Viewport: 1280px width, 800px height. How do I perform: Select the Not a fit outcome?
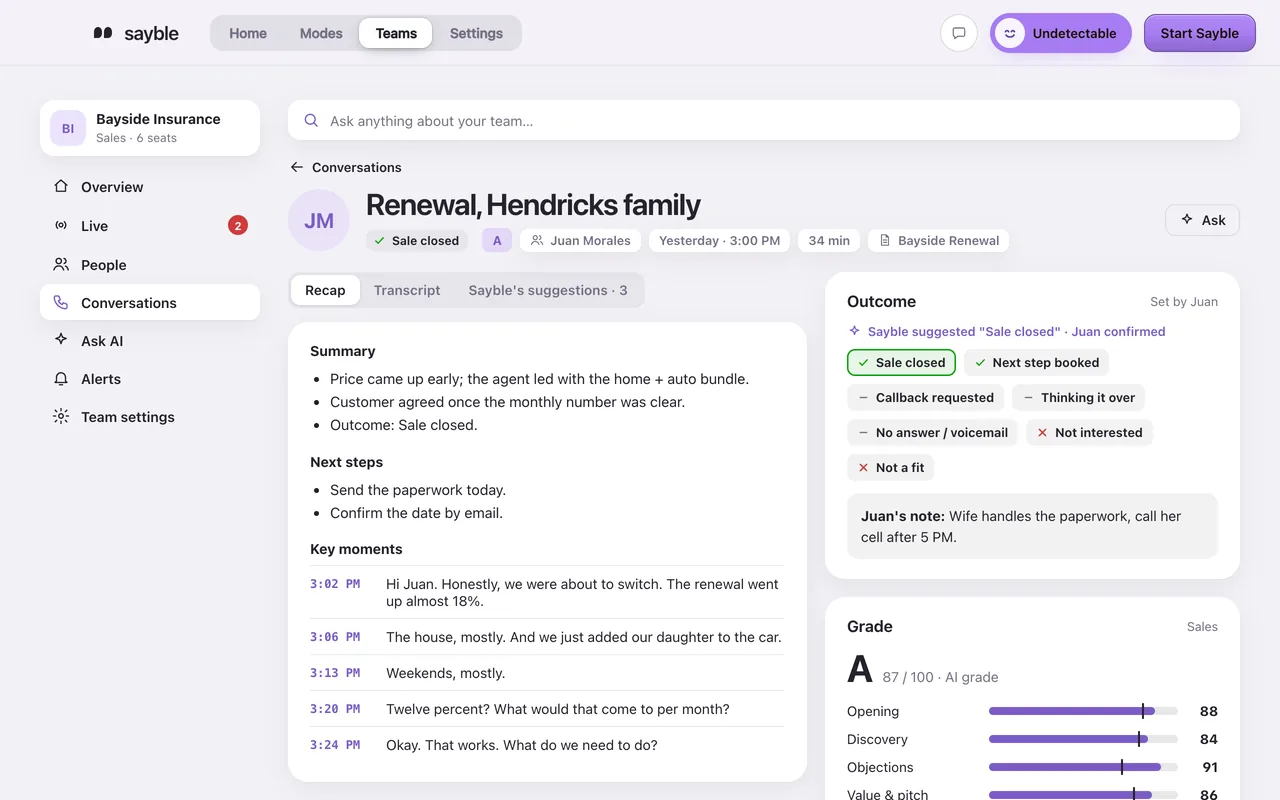coord(891,467)
